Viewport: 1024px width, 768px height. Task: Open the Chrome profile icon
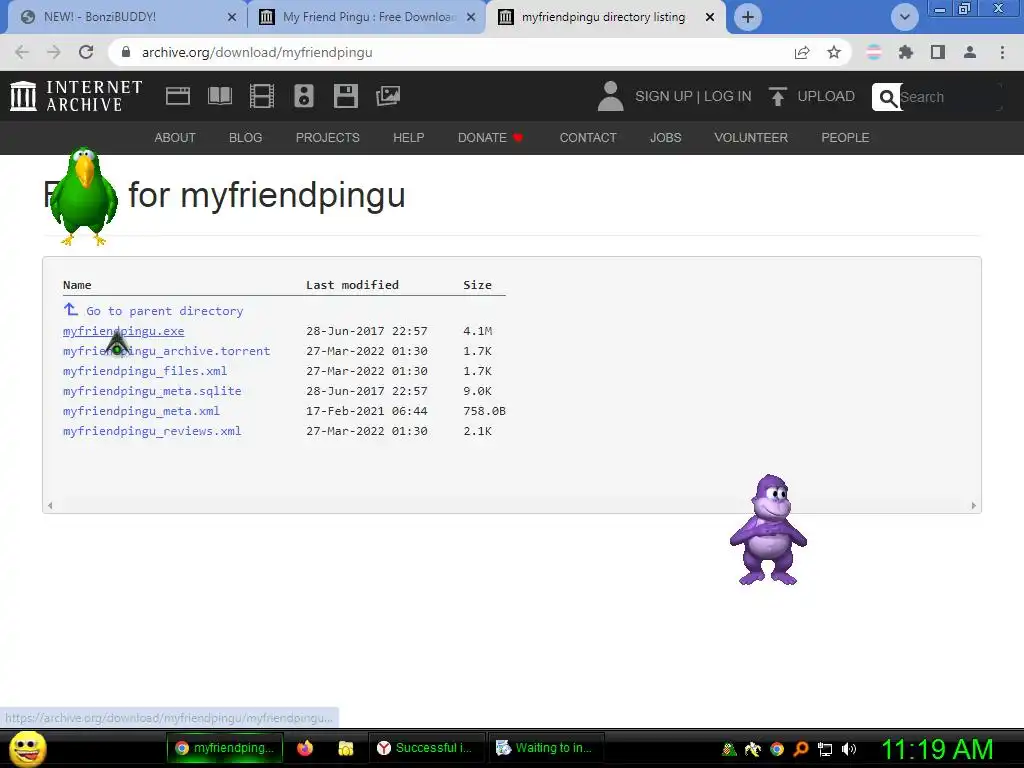tap(970, 52)
